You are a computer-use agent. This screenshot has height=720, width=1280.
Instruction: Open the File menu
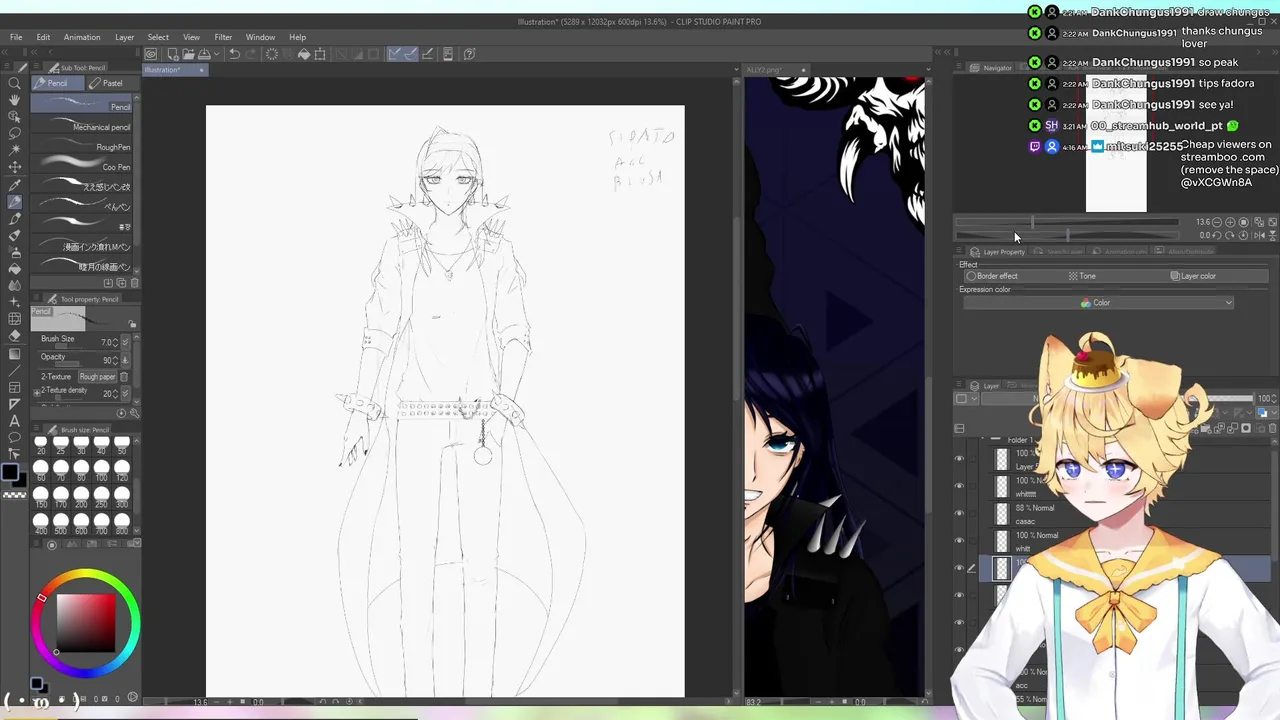point(16,37)
